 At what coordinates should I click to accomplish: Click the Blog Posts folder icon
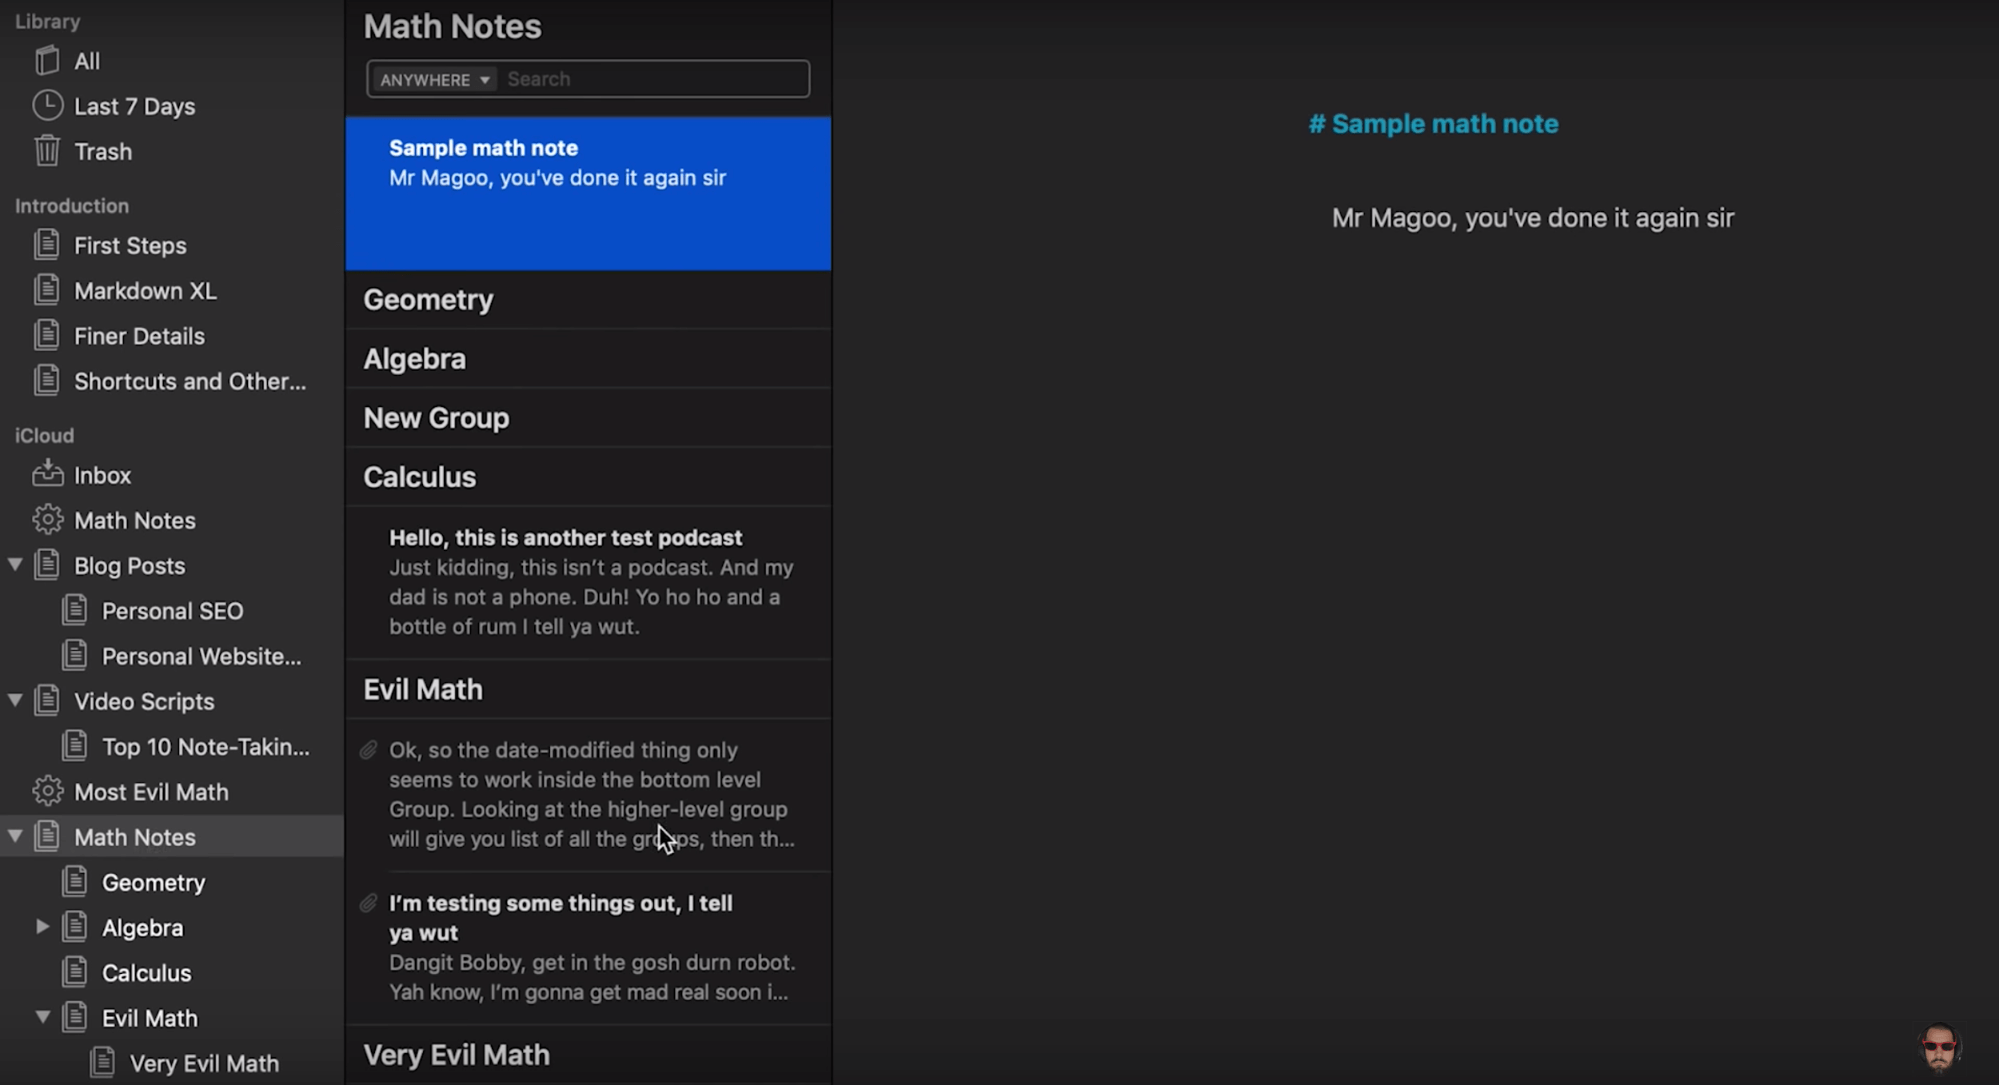[47, 564]
